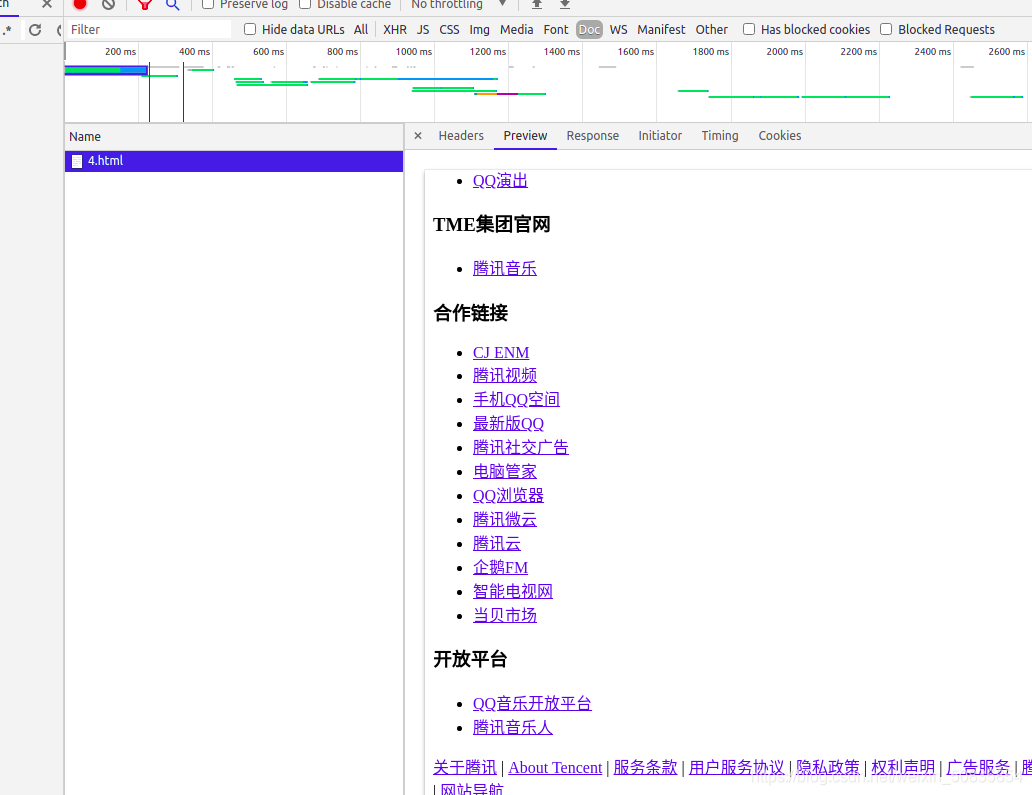Filter requests by CSS
1032x795 pixels.
pyautogui.click(x=450, y=30)
